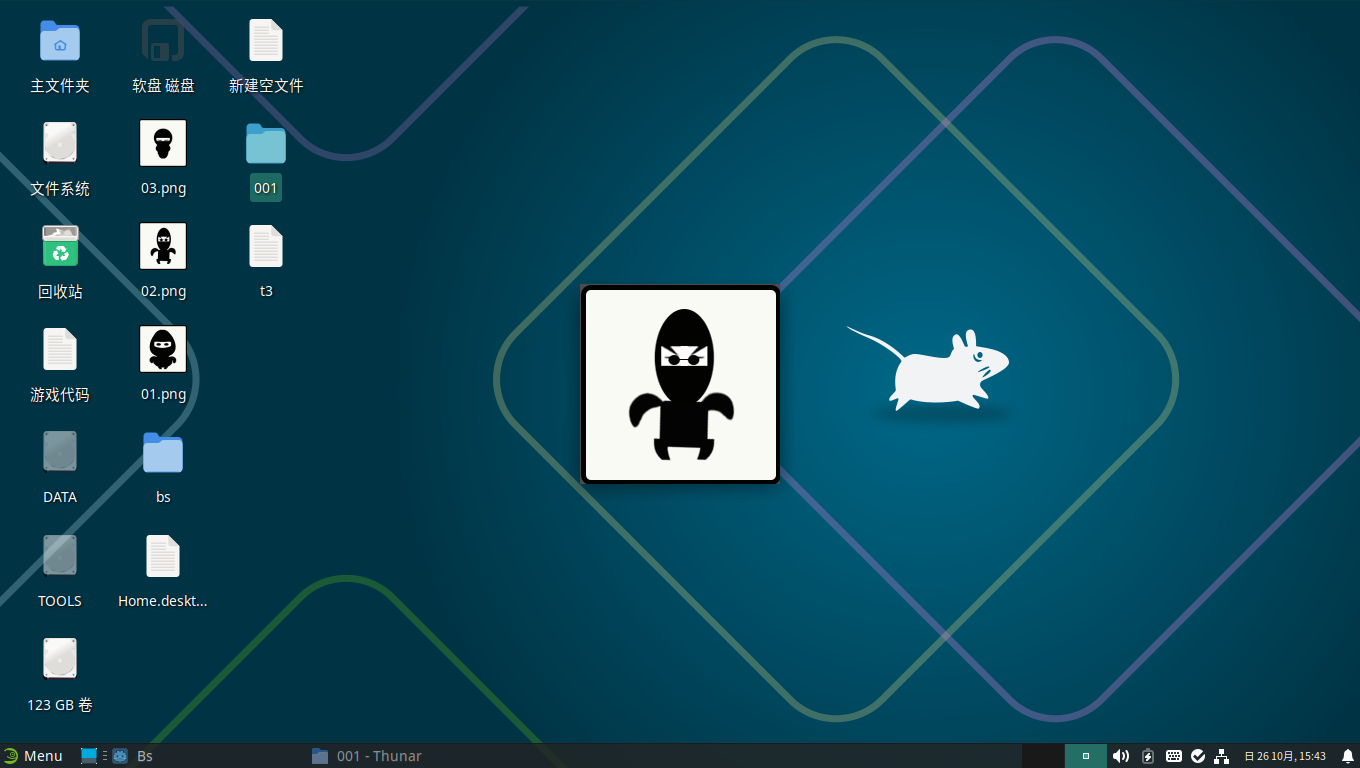This screenshot has height=768, width=1360.
Task: Select the 01.png image thumbnail
Action: point(163,350)
